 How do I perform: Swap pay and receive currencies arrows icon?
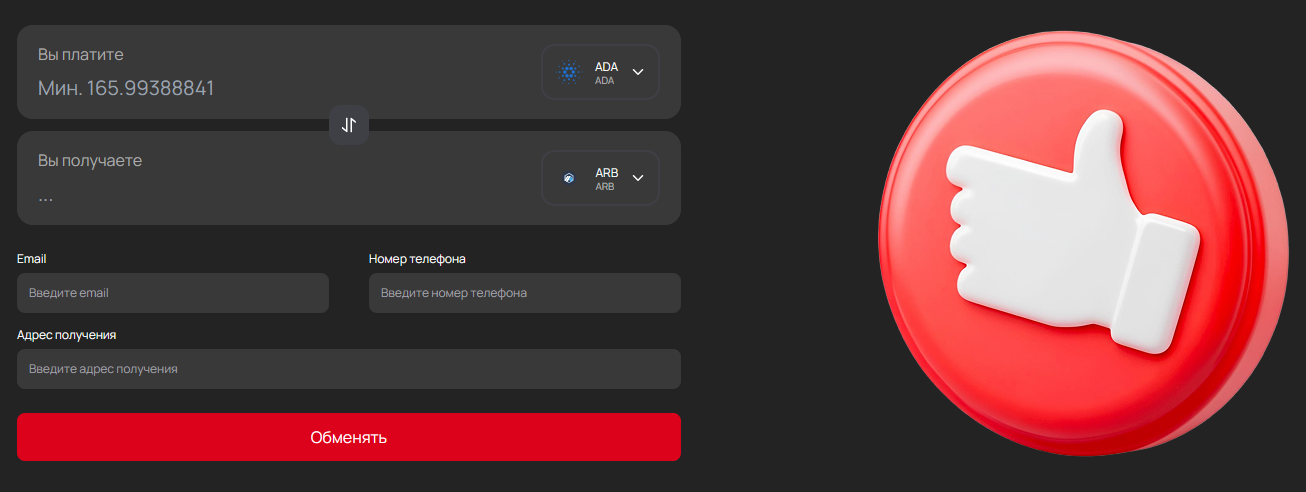click(x=349, y=125)
